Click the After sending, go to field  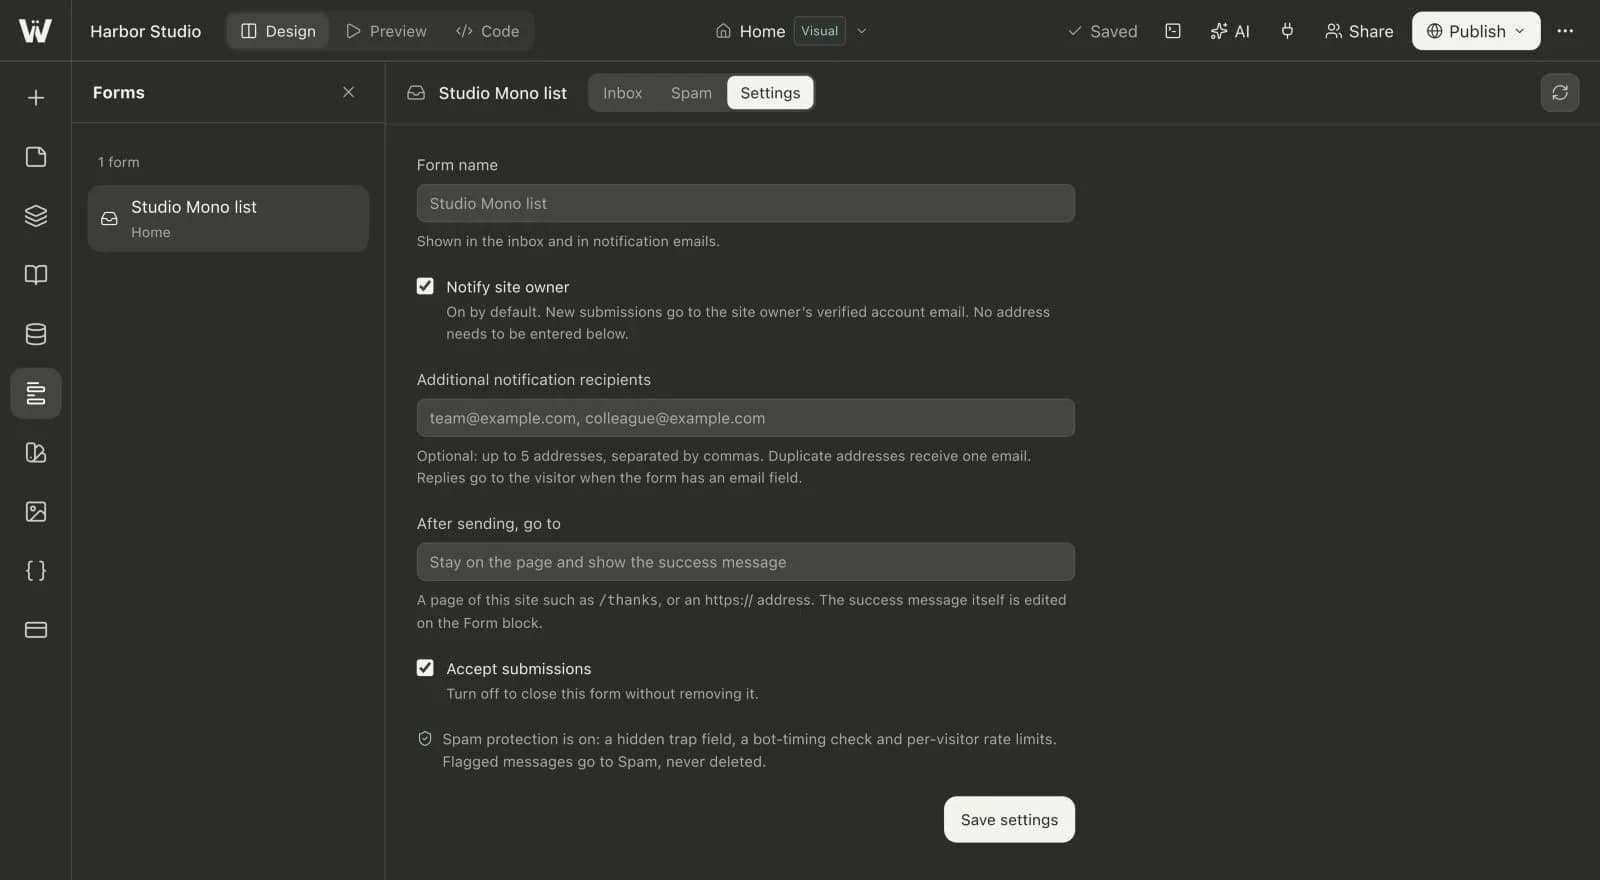coord(746,562)
